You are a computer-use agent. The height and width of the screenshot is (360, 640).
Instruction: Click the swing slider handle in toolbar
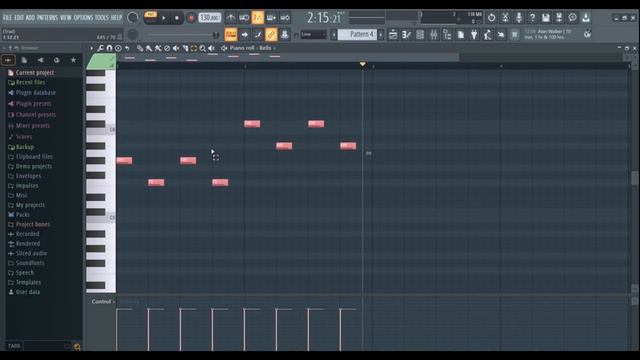point(216,35)
